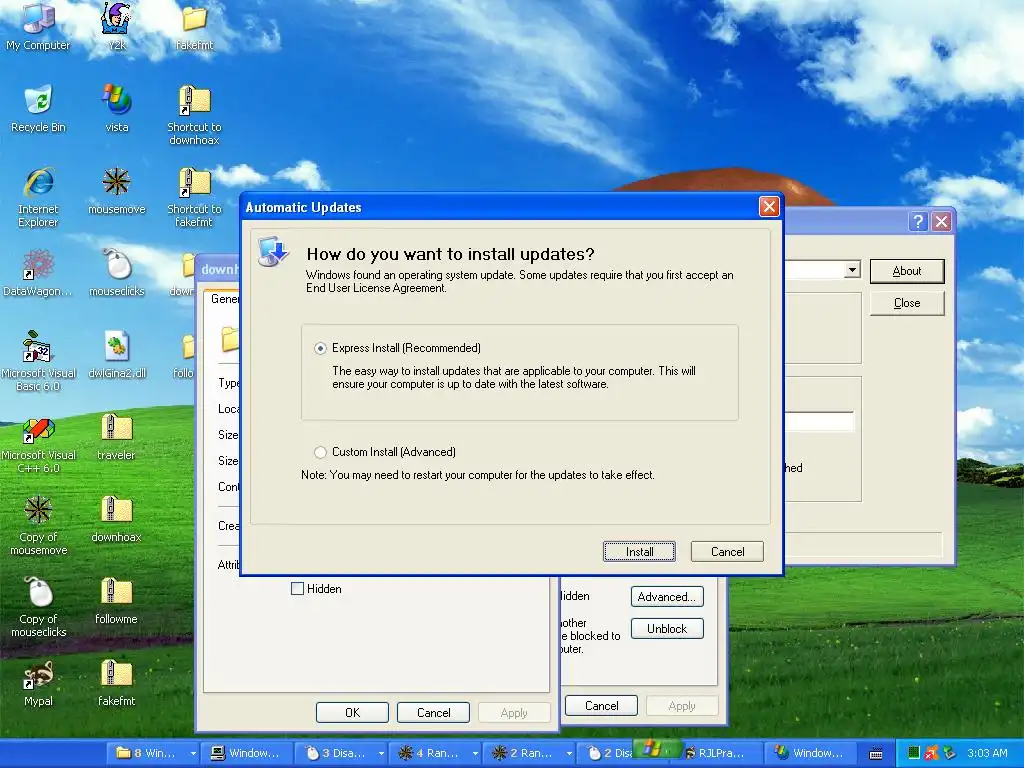This screenshot has width=1024, height=768.
Task: Open the Shortcut to fakefmt icon
Action: 194,197
